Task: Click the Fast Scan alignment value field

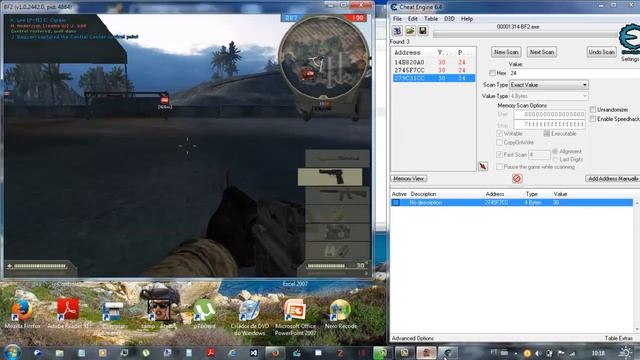Action: coord(539,155)
